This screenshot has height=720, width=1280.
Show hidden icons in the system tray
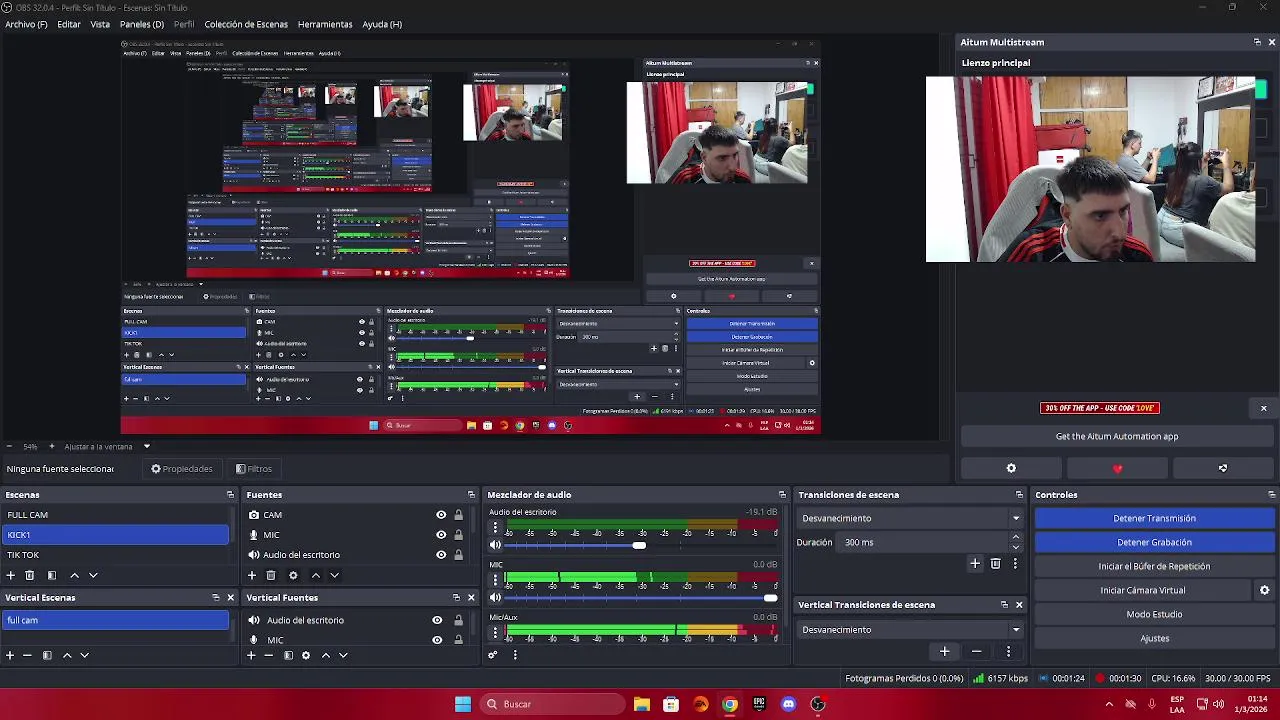coord(1109,704)
